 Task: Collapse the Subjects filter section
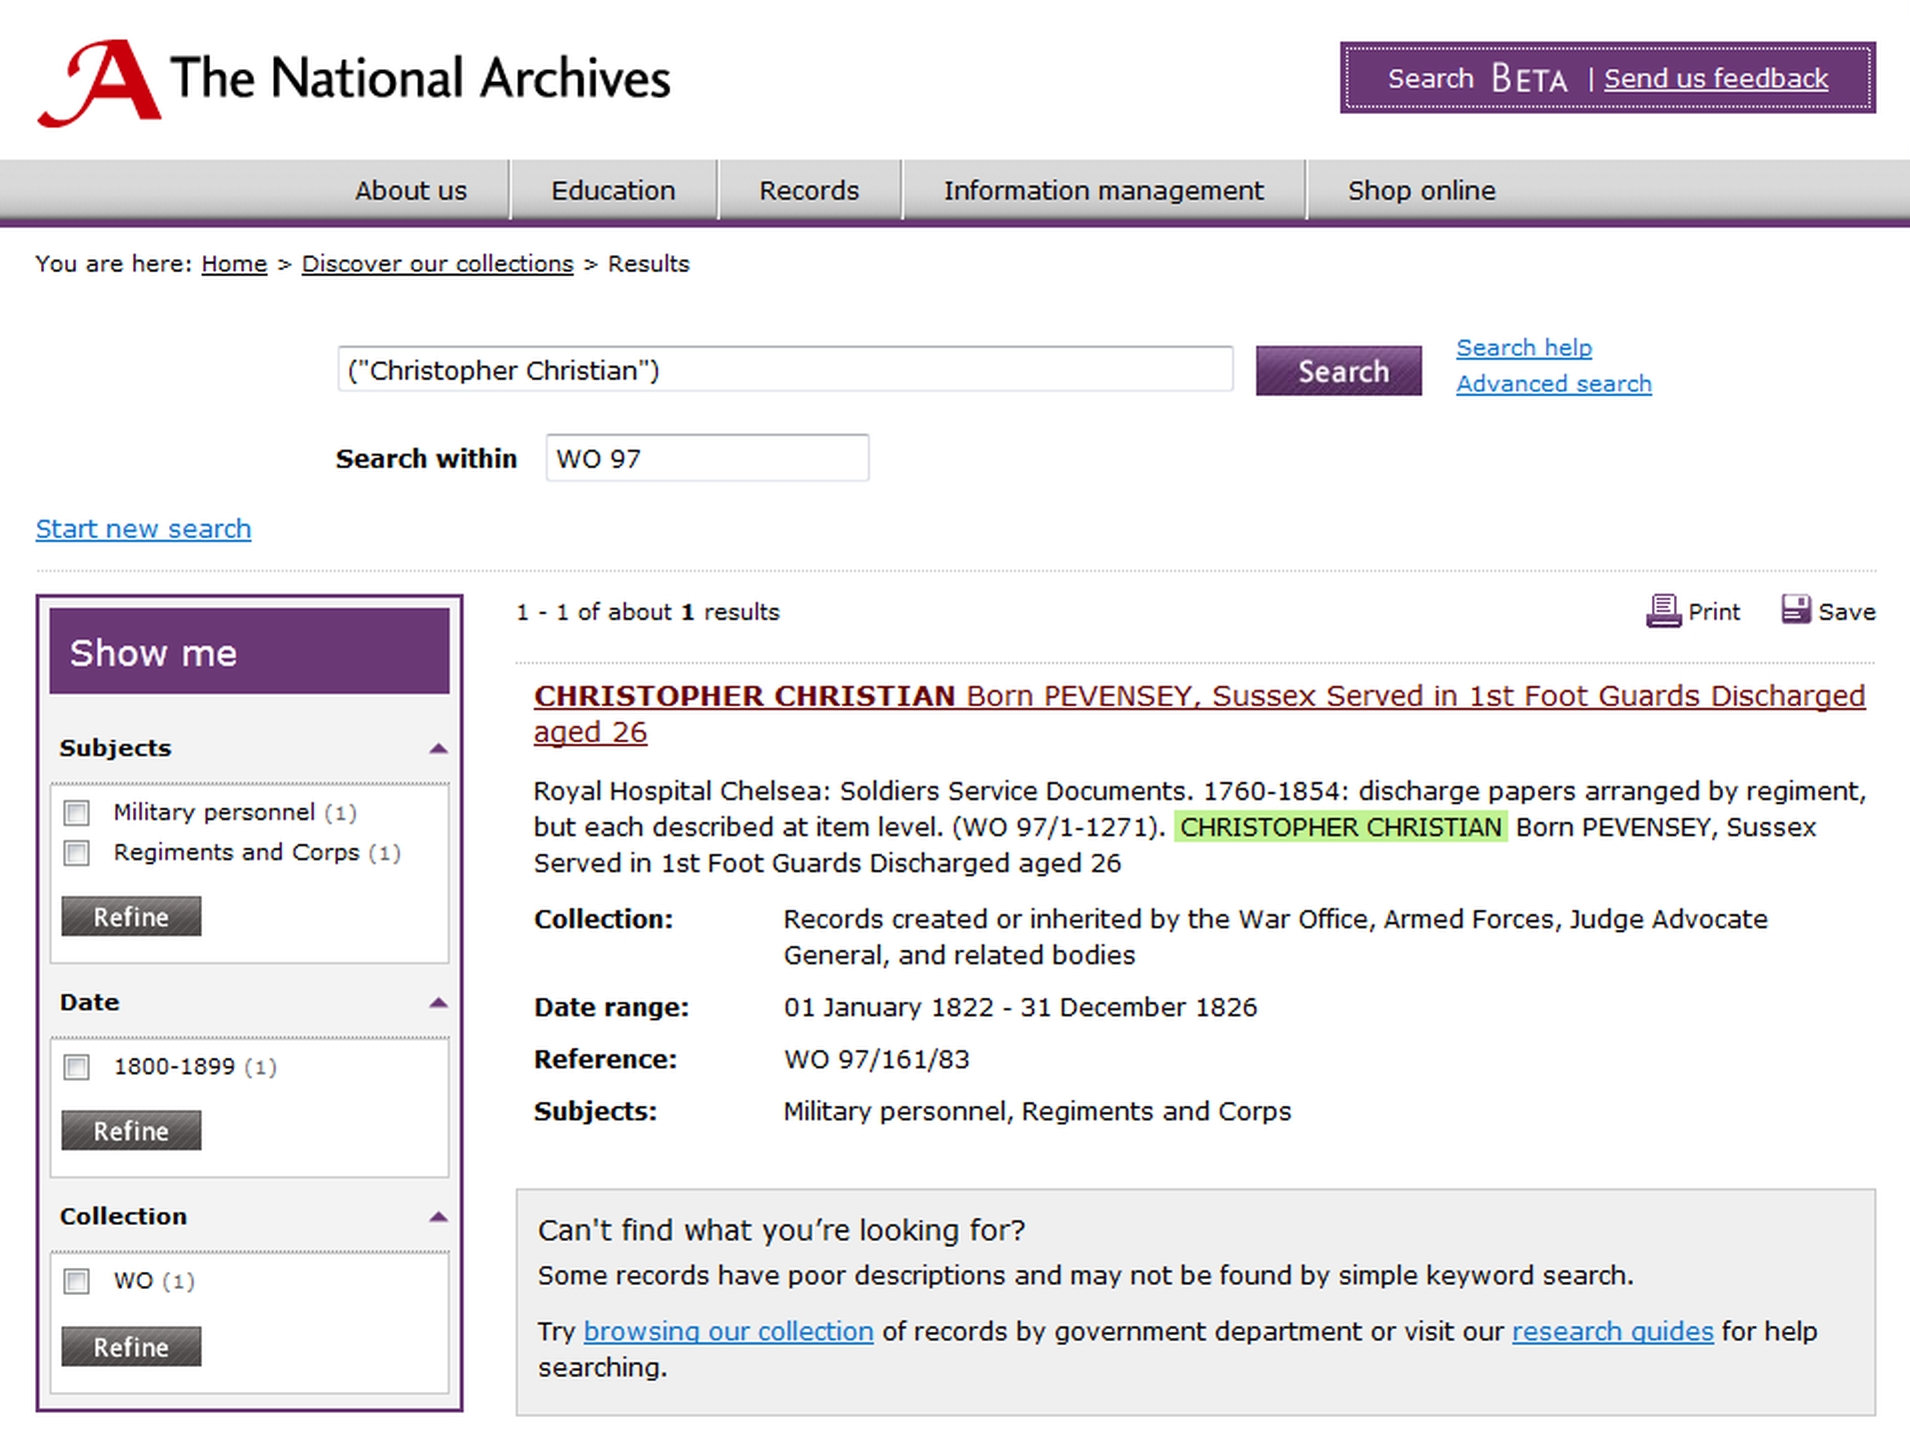[438, 748]
